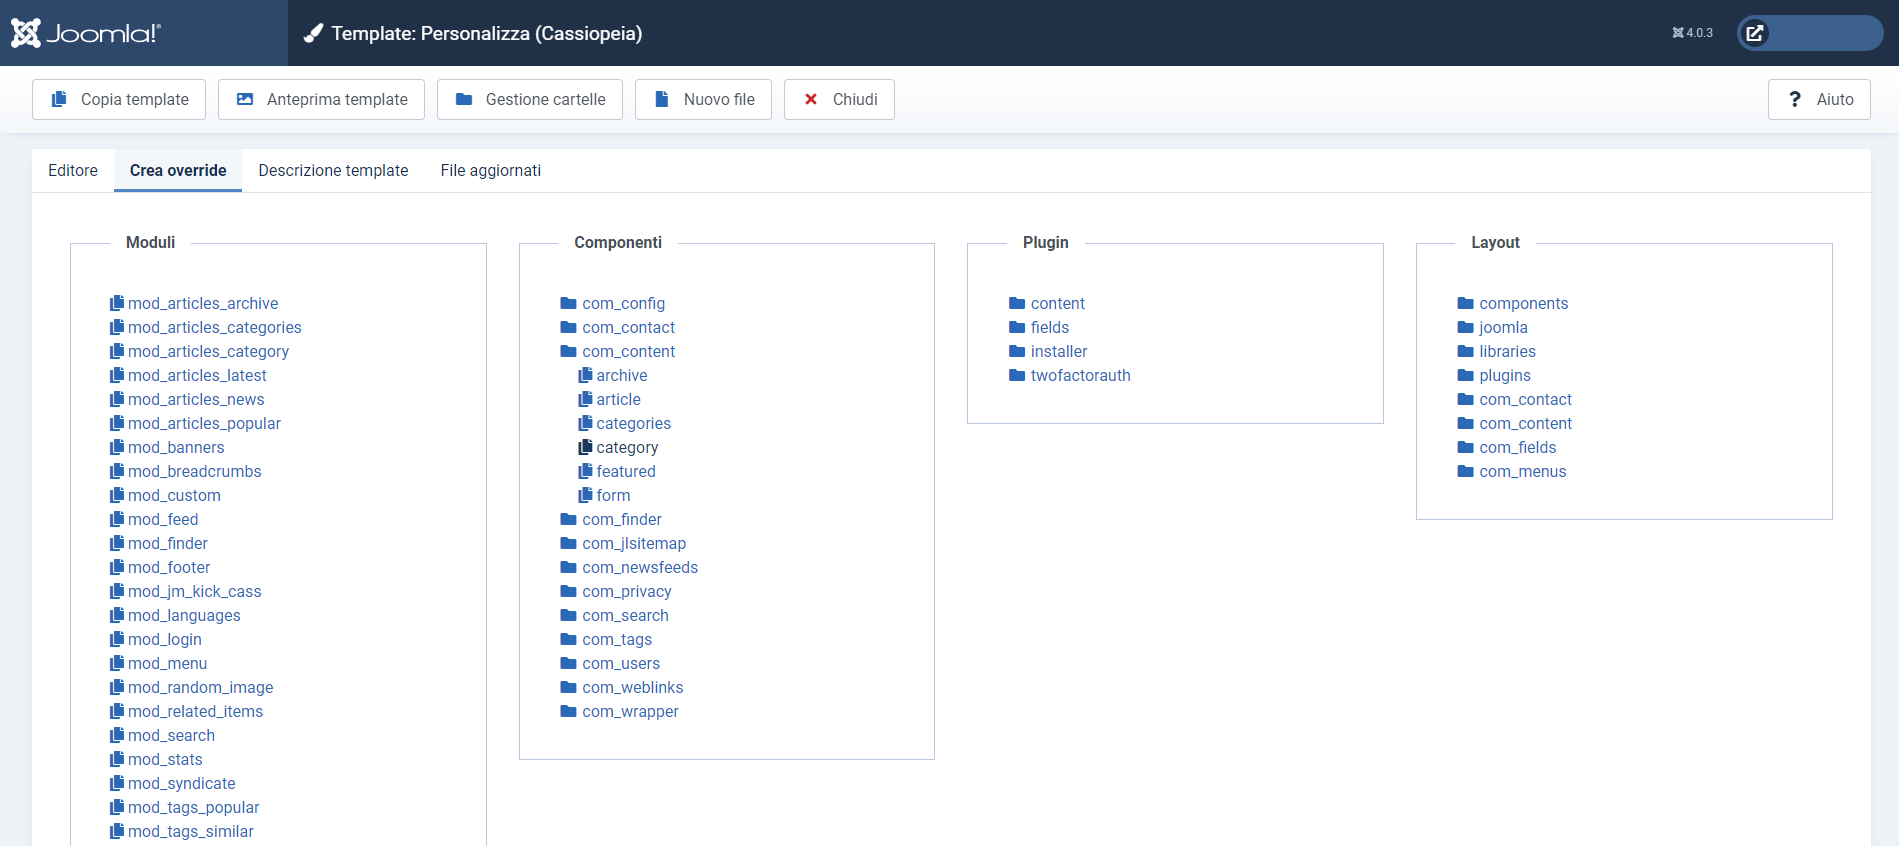Click the folder icon beside layout components
The width and height of the screenshot is (1899, 846).
[x=1466, y=303]
